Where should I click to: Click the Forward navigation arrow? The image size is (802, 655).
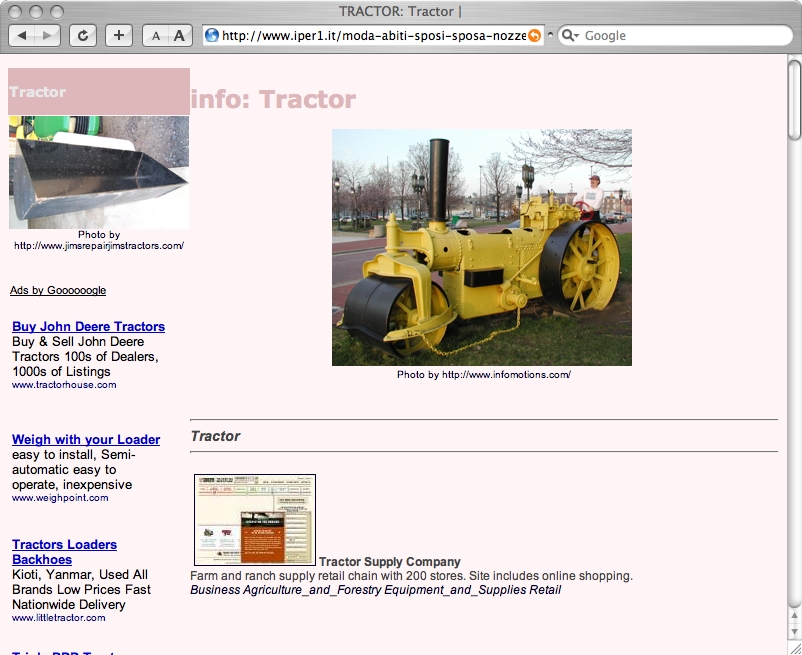(x=48, y=36)
